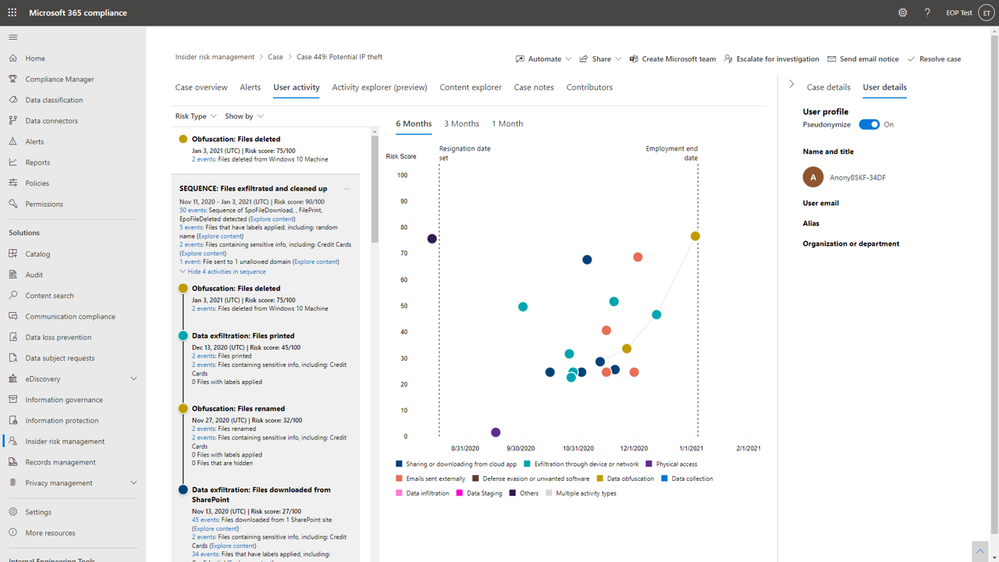
Task: Click Reports chart icon
Action: coord(13,162)
